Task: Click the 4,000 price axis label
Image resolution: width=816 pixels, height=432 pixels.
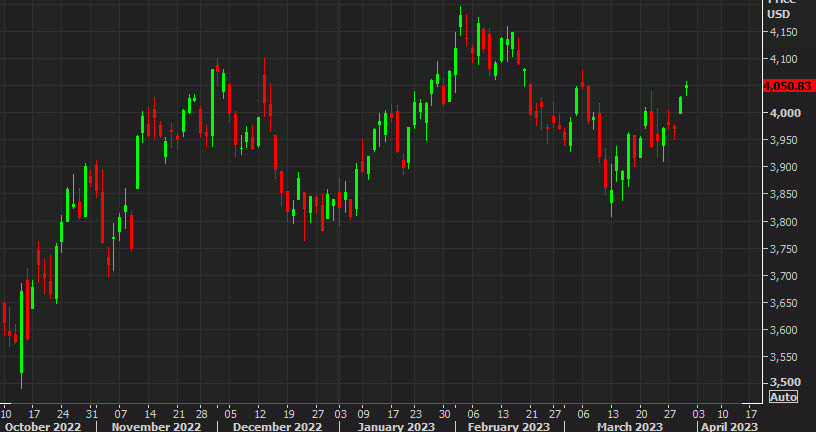Action: coord(783,113)
